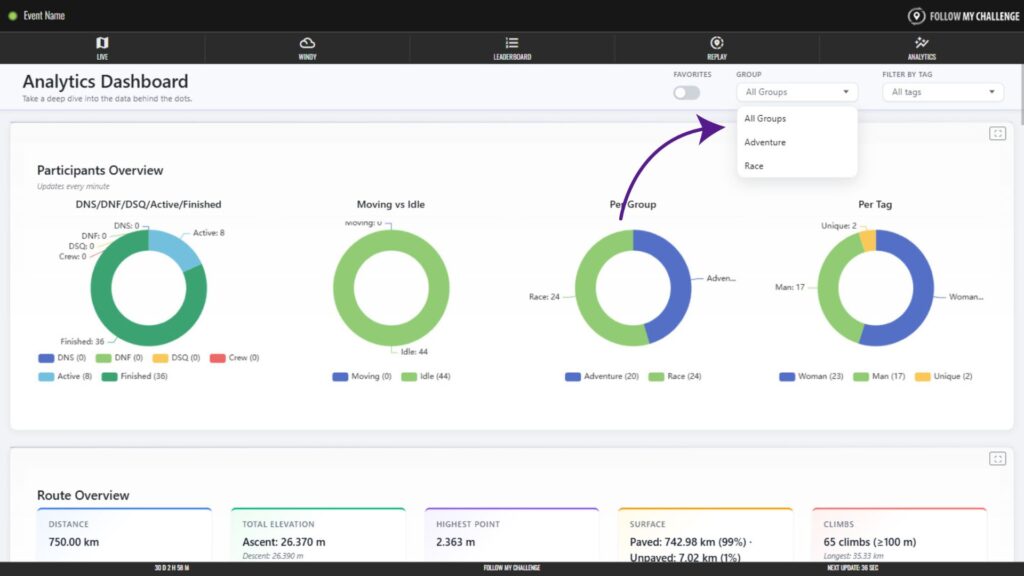The height and width of the screenshot is (576, 1024).
Task: Open the Replay icon
Action: (716, 43)
